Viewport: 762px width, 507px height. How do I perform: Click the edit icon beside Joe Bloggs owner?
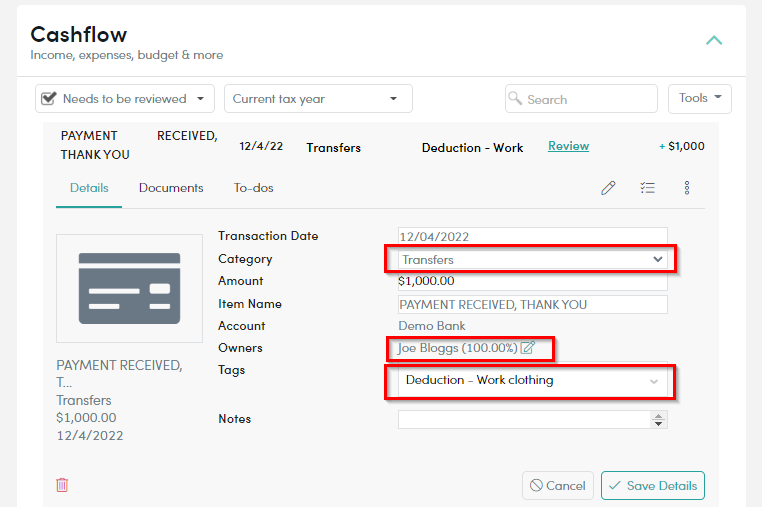[528, 348]
